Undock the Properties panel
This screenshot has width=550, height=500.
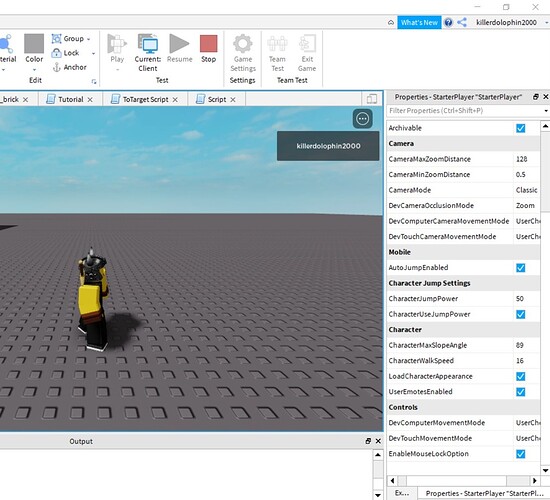(x=536, y=97)
